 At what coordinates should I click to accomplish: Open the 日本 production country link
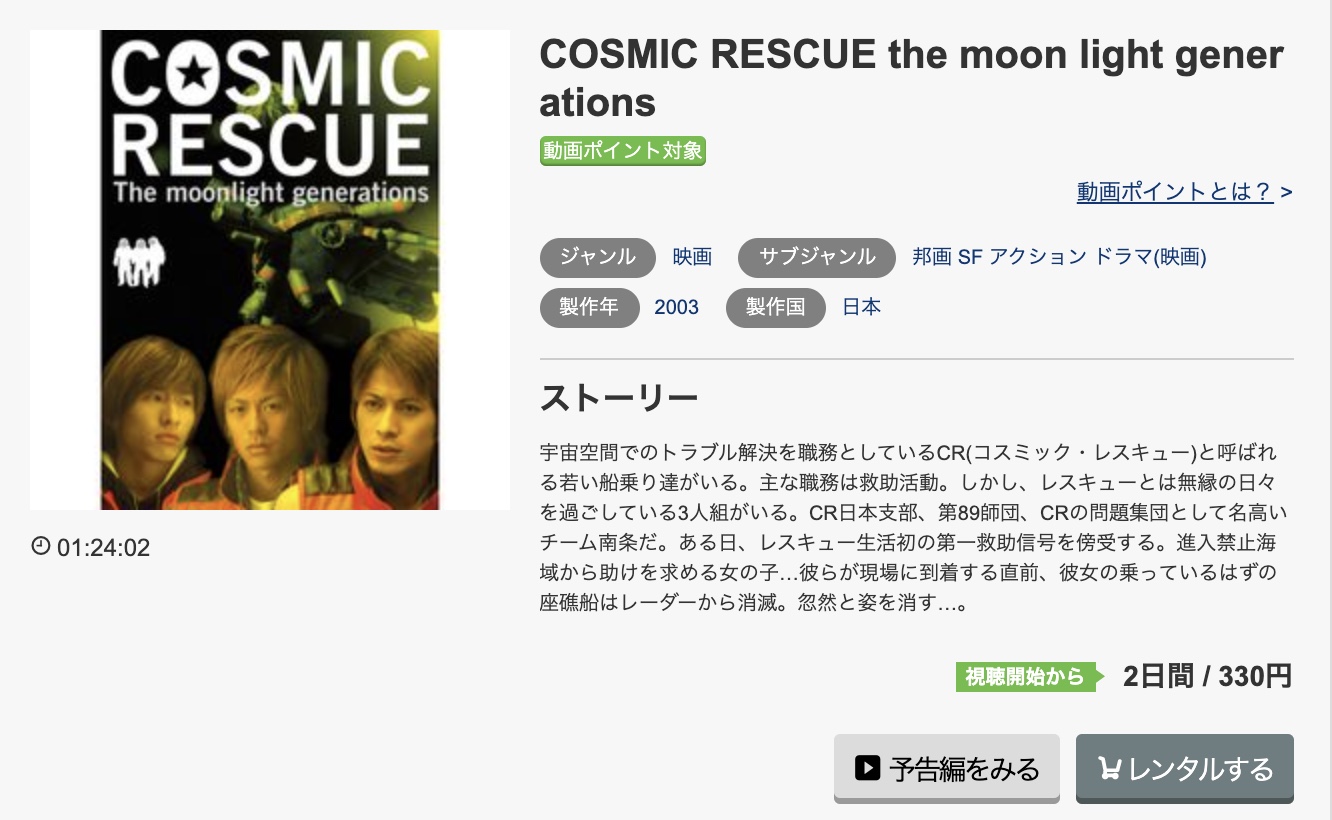click(863, 307)
